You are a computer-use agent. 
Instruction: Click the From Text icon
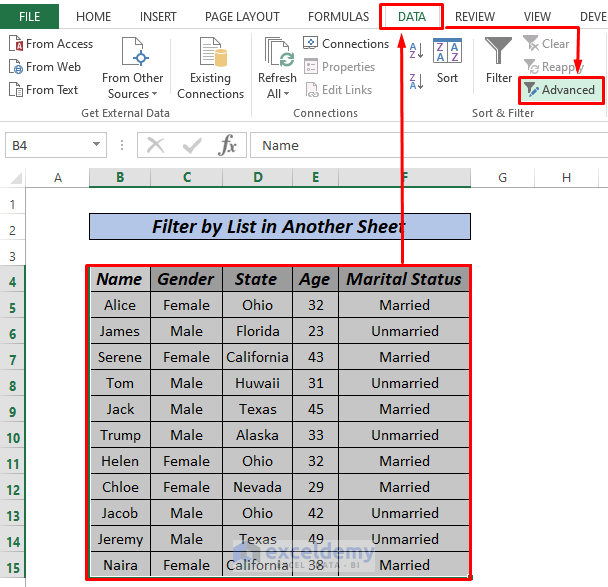point(16,90)
